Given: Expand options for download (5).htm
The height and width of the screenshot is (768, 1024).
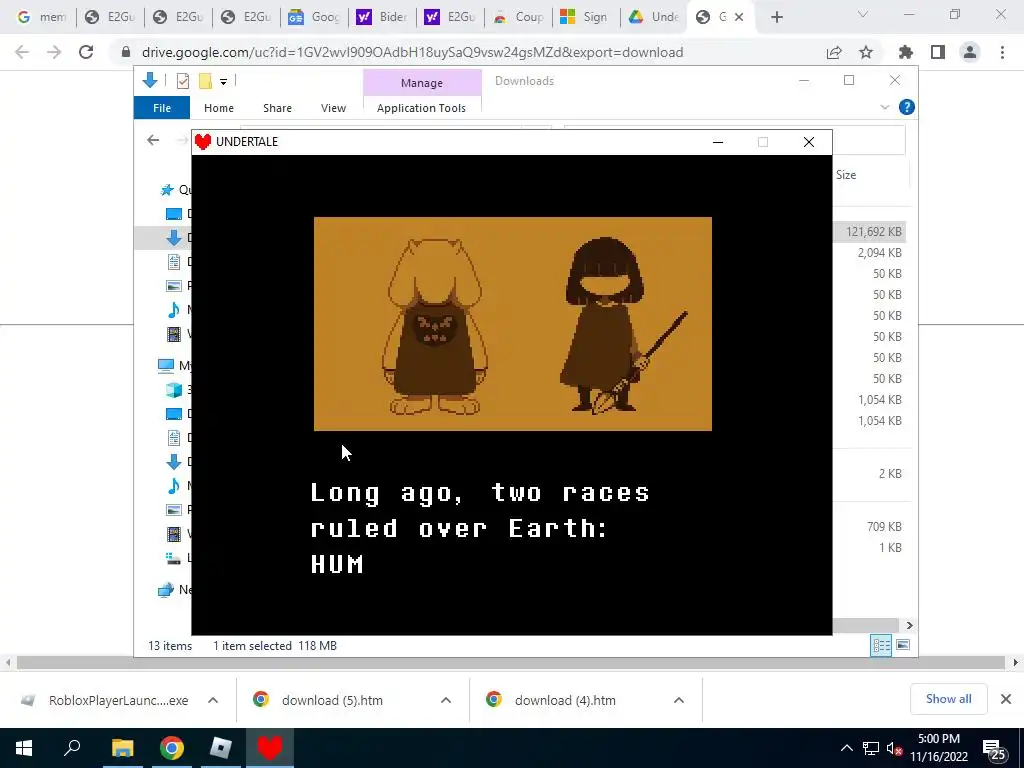Looking at the screenshot, I should (x=446, y=700).
